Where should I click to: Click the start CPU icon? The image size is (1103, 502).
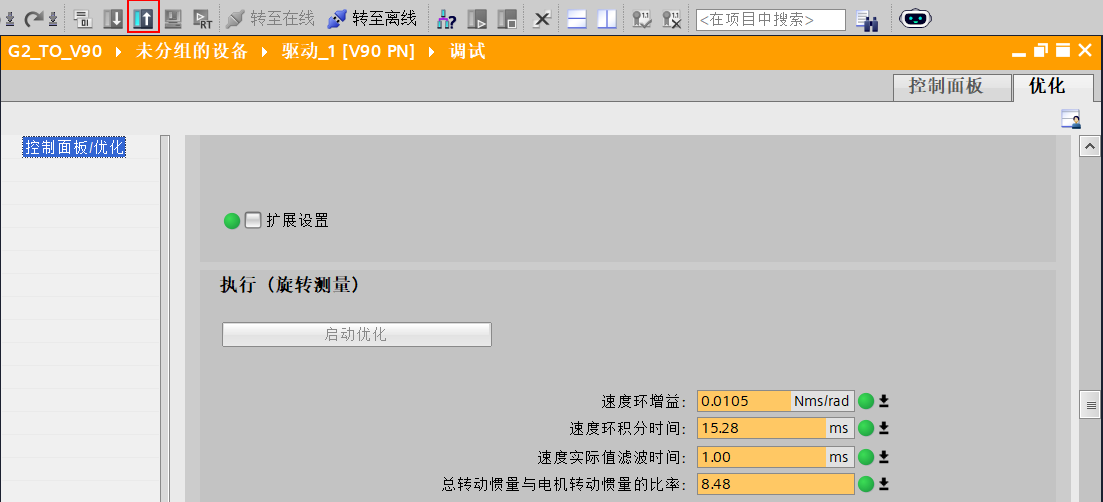pos(477,19)
